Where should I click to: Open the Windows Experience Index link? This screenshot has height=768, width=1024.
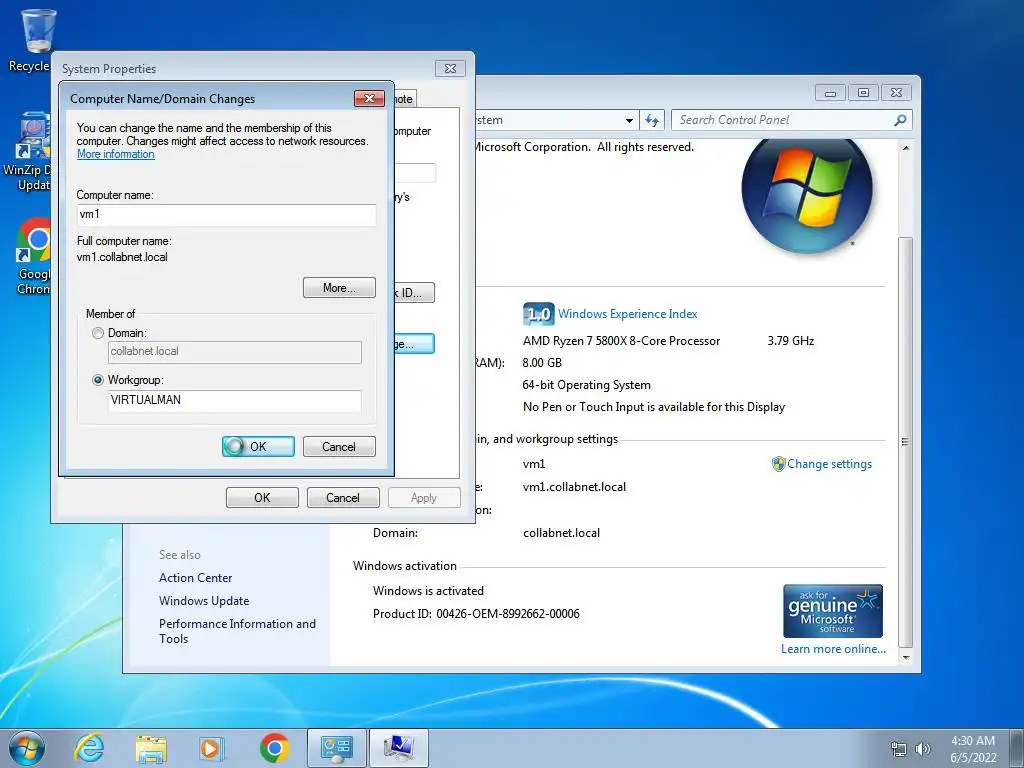click(x=628, y=314)
